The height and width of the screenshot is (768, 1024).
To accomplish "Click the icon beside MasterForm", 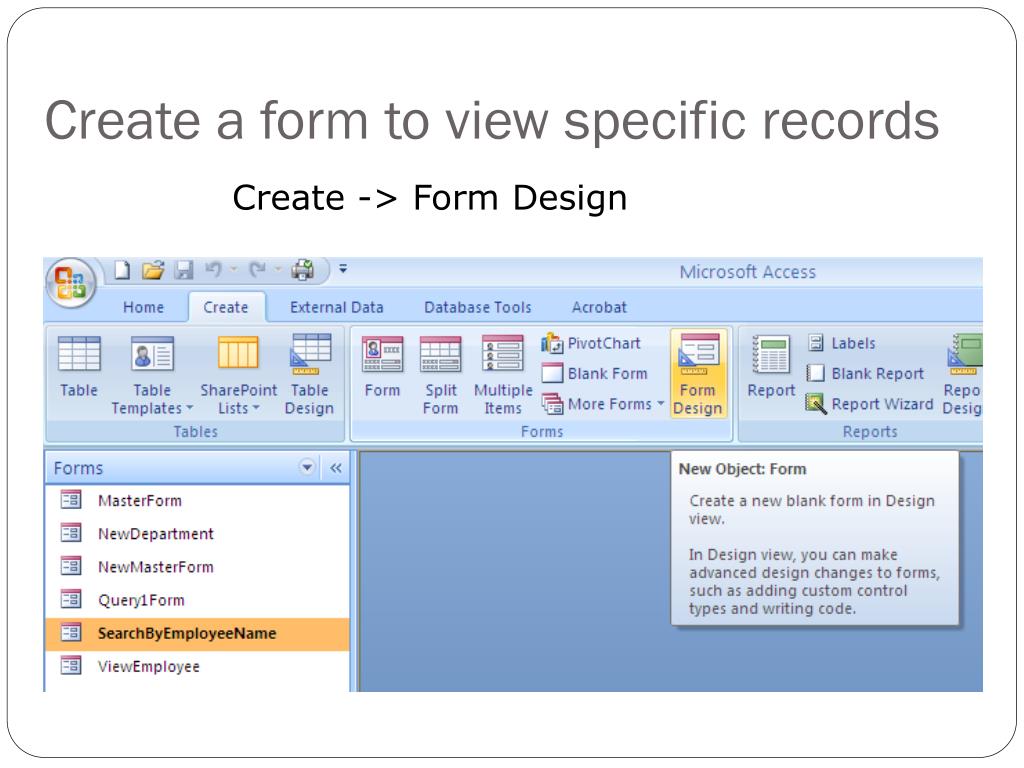I will pos(71,500).
